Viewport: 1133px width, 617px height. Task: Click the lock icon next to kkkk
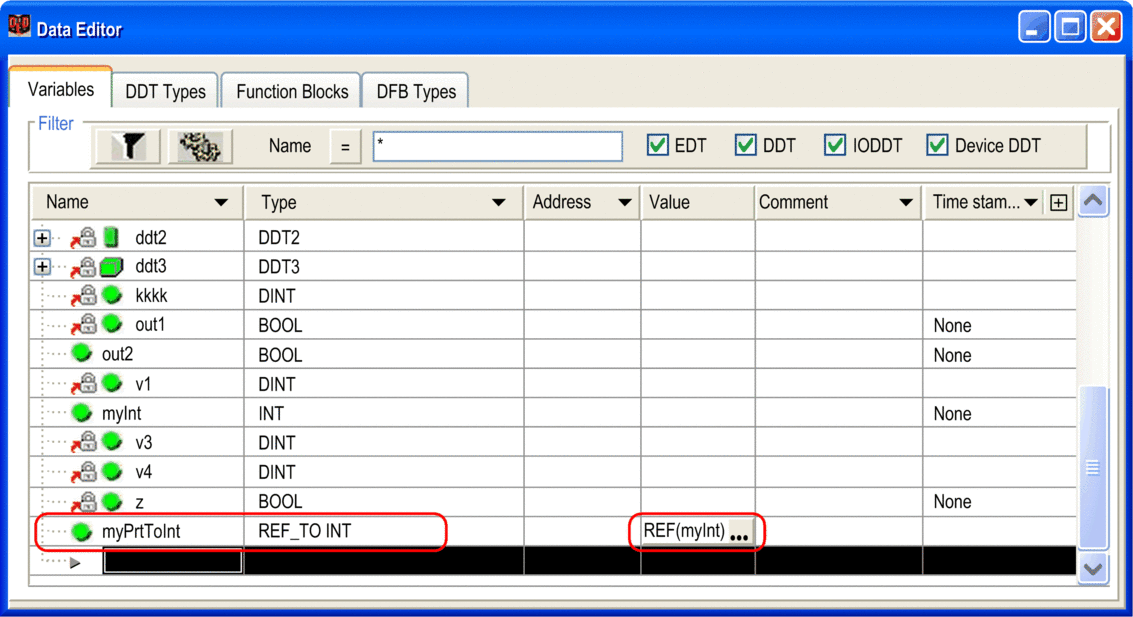(x=86, y=296)
